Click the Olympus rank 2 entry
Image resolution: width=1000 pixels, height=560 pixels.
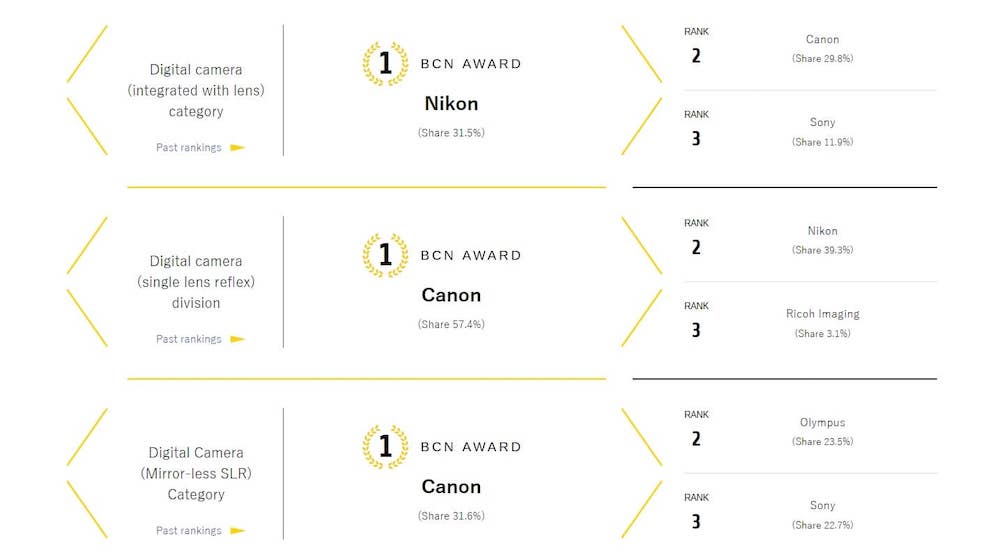pyautogui.click(x=822, y=423)
